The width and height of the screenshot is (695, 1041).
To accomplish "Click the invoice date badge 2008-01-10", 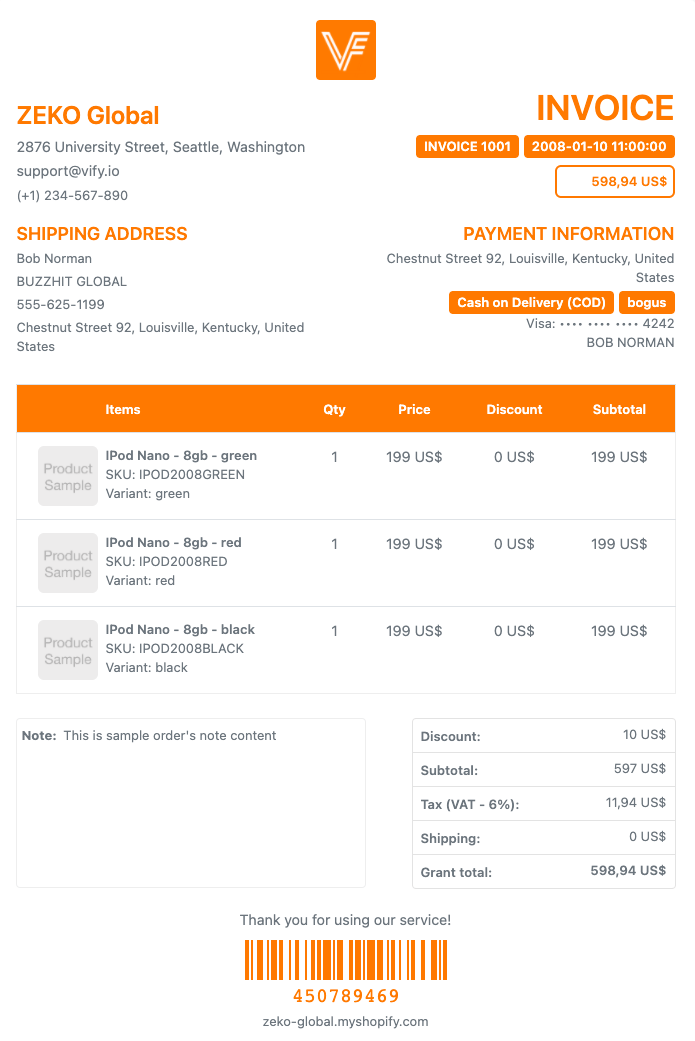I will 599,147.
